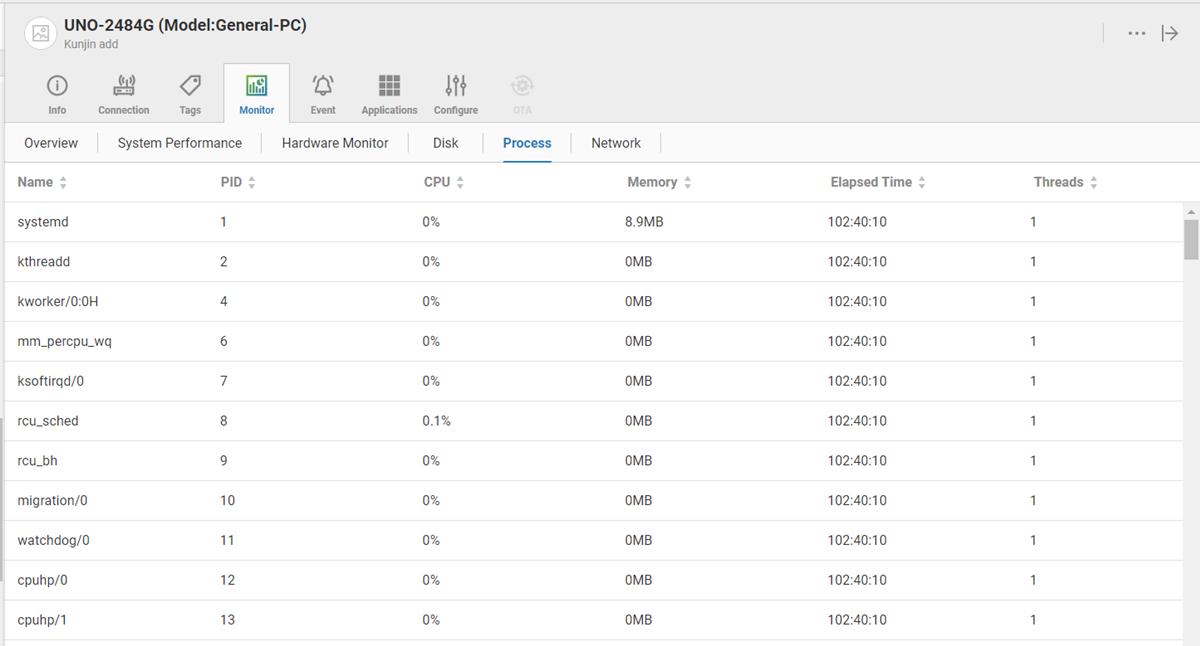Open the Info section icon
This screenshot has height=646, width=1200.
[57, 87]
